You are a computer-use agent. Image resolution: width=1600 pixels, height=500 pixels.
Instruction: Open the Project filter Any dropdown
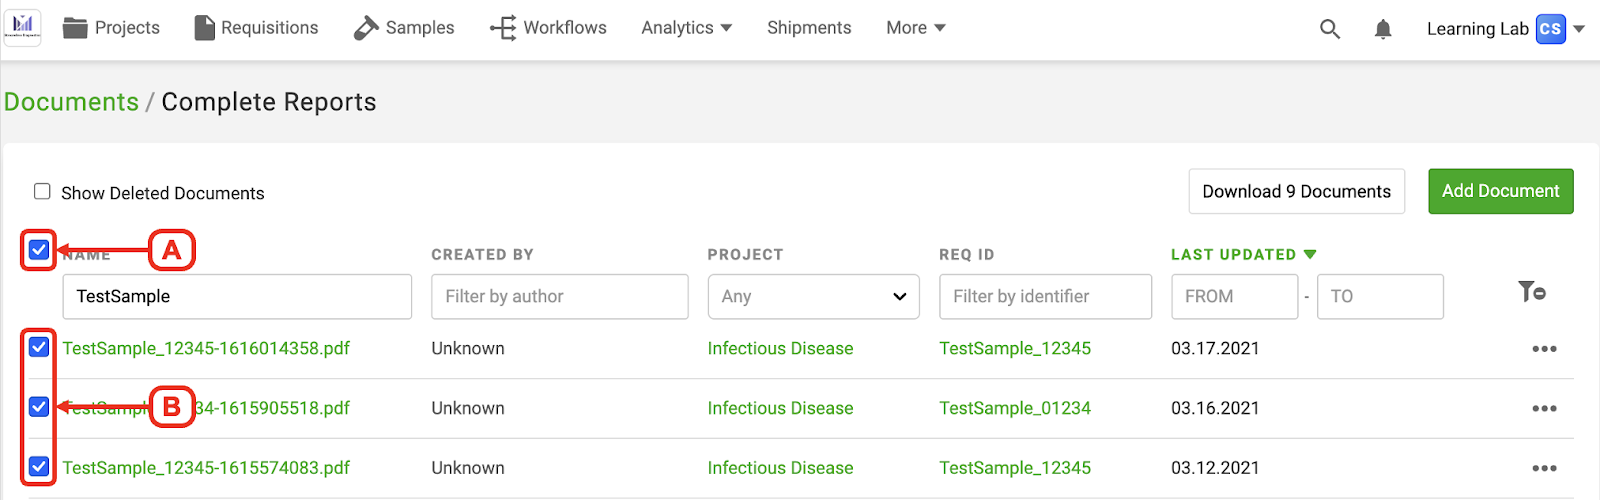pyautogui.click(x=813, y=297)
